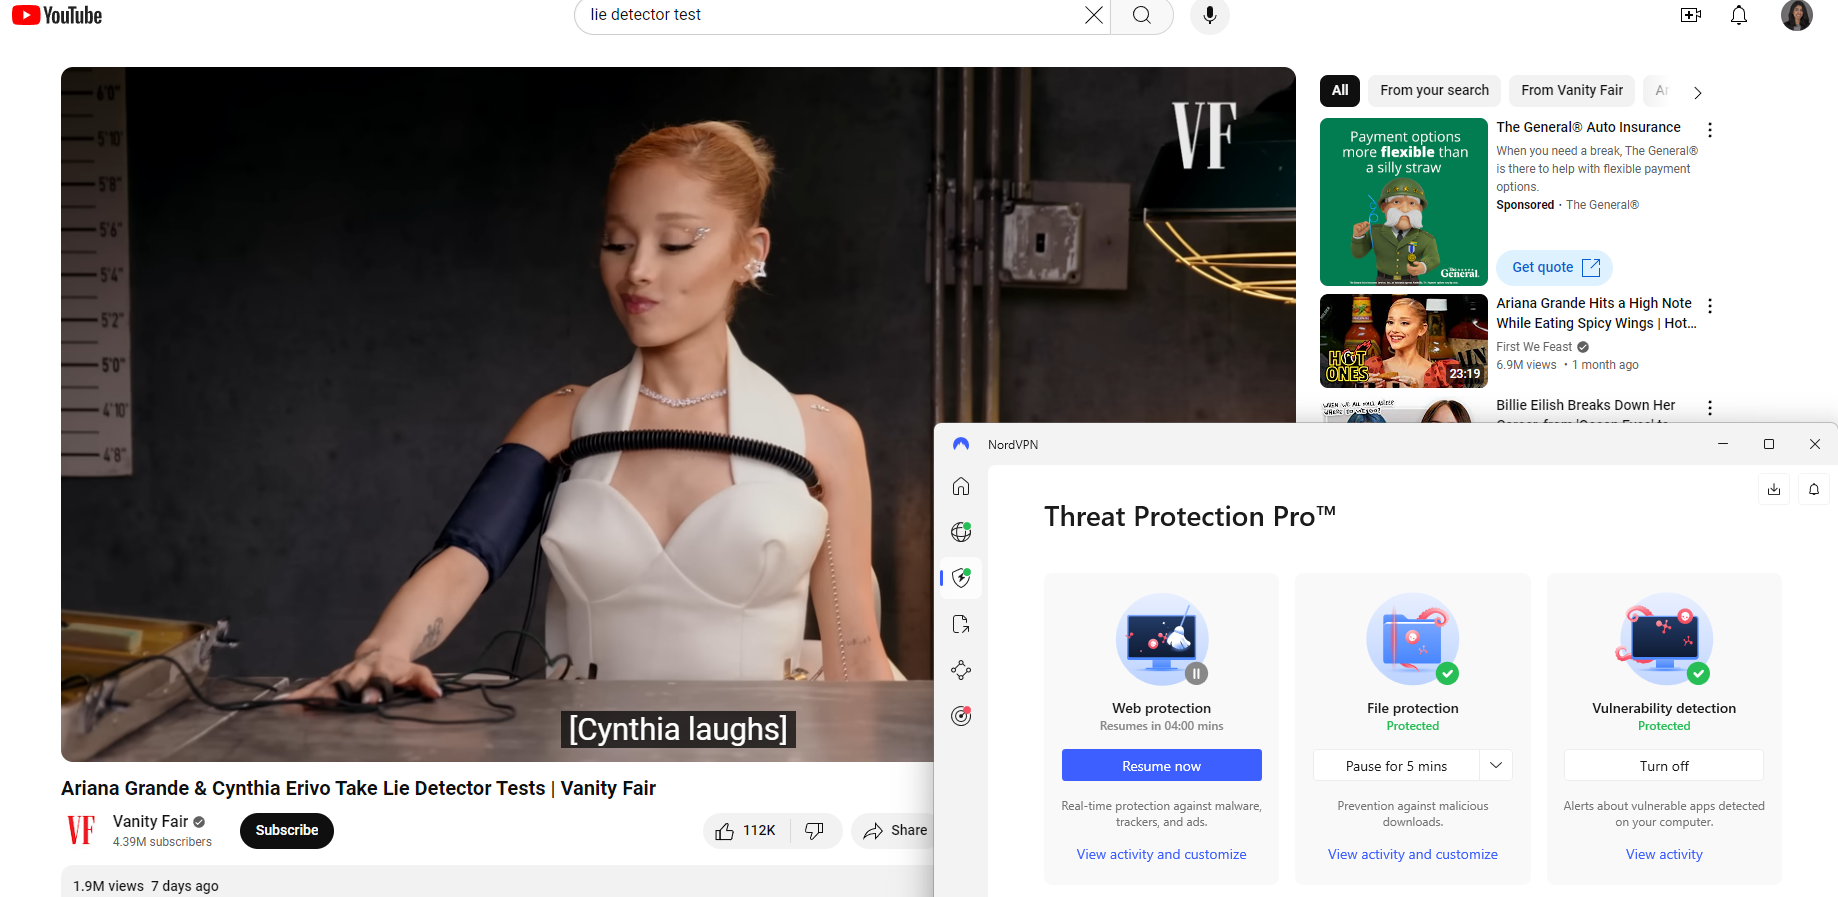View Vulnerability detection activity link
The image size is (1838, 897).
pos(1664,854)
